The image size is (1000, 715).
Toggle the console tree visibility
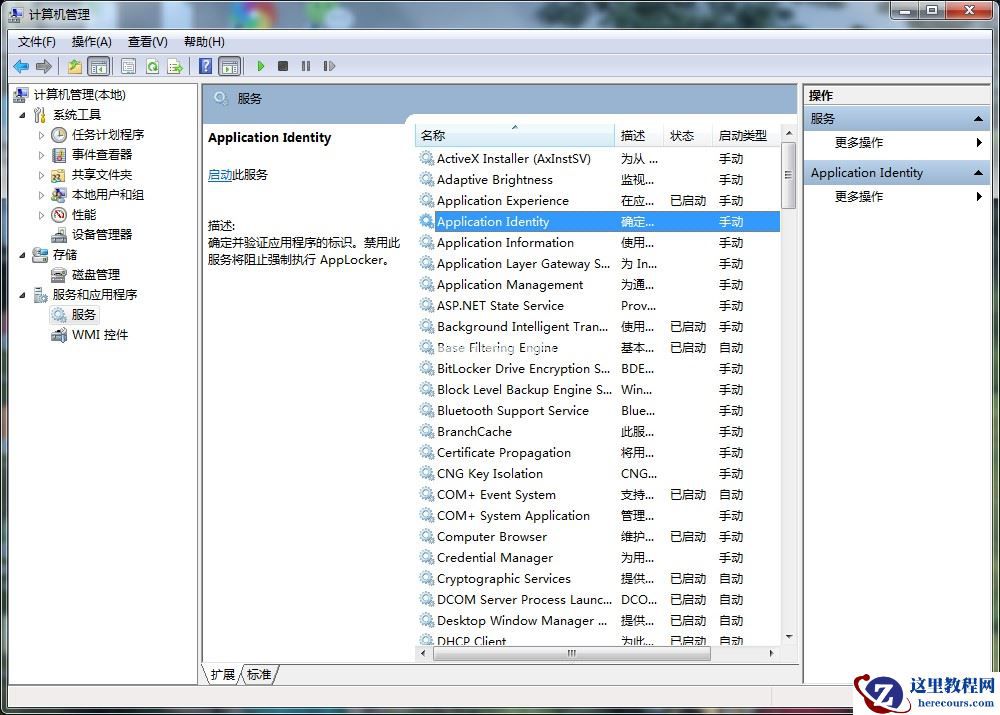tap(98, 66)
